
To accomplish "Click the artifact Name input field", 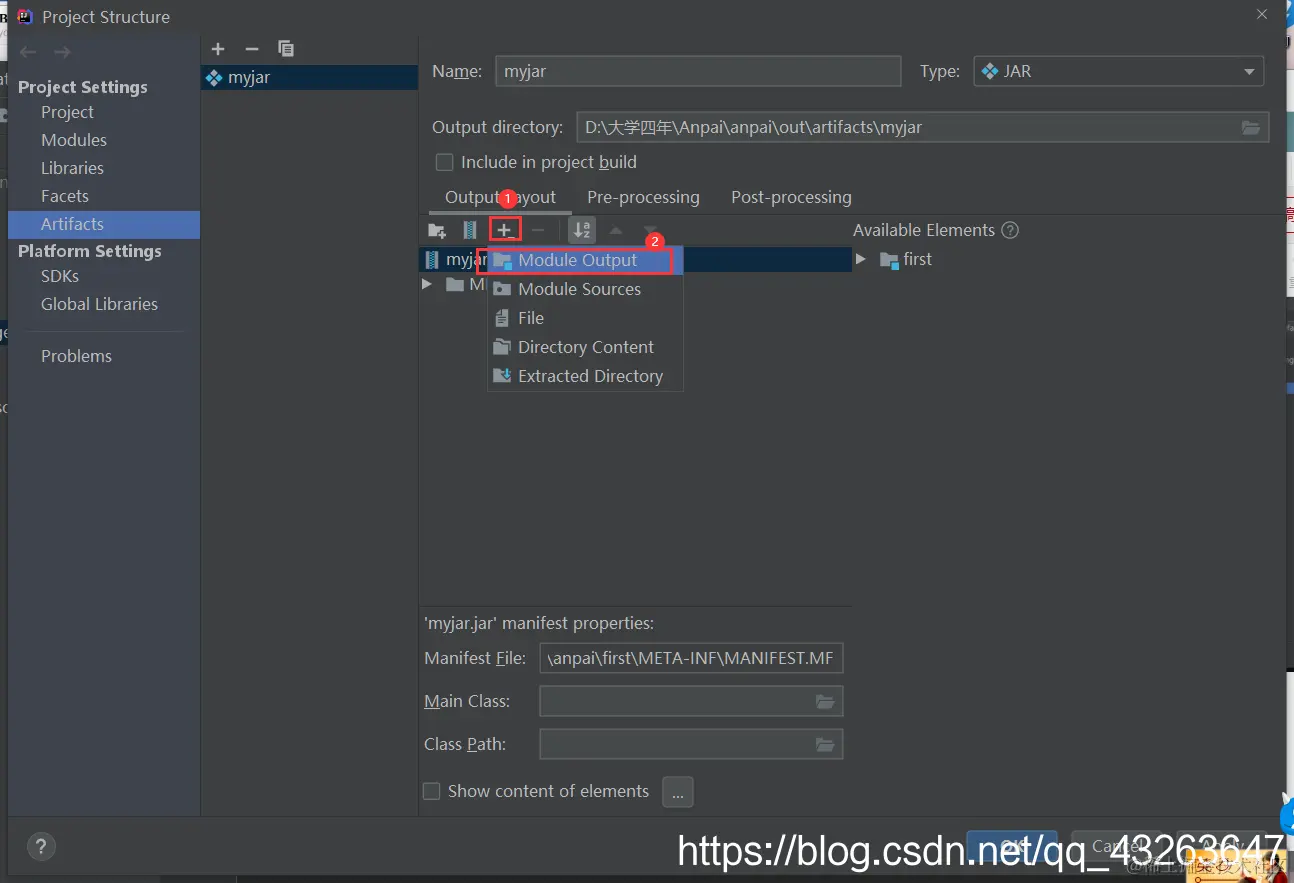I will [698, 71].
